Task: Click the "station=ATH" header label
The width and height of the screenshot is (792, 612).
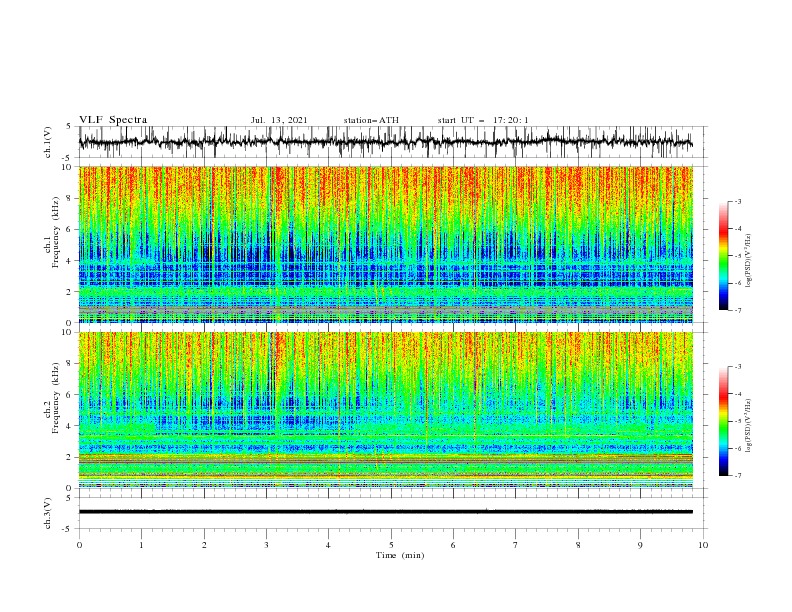Action: tap(371, 120)
